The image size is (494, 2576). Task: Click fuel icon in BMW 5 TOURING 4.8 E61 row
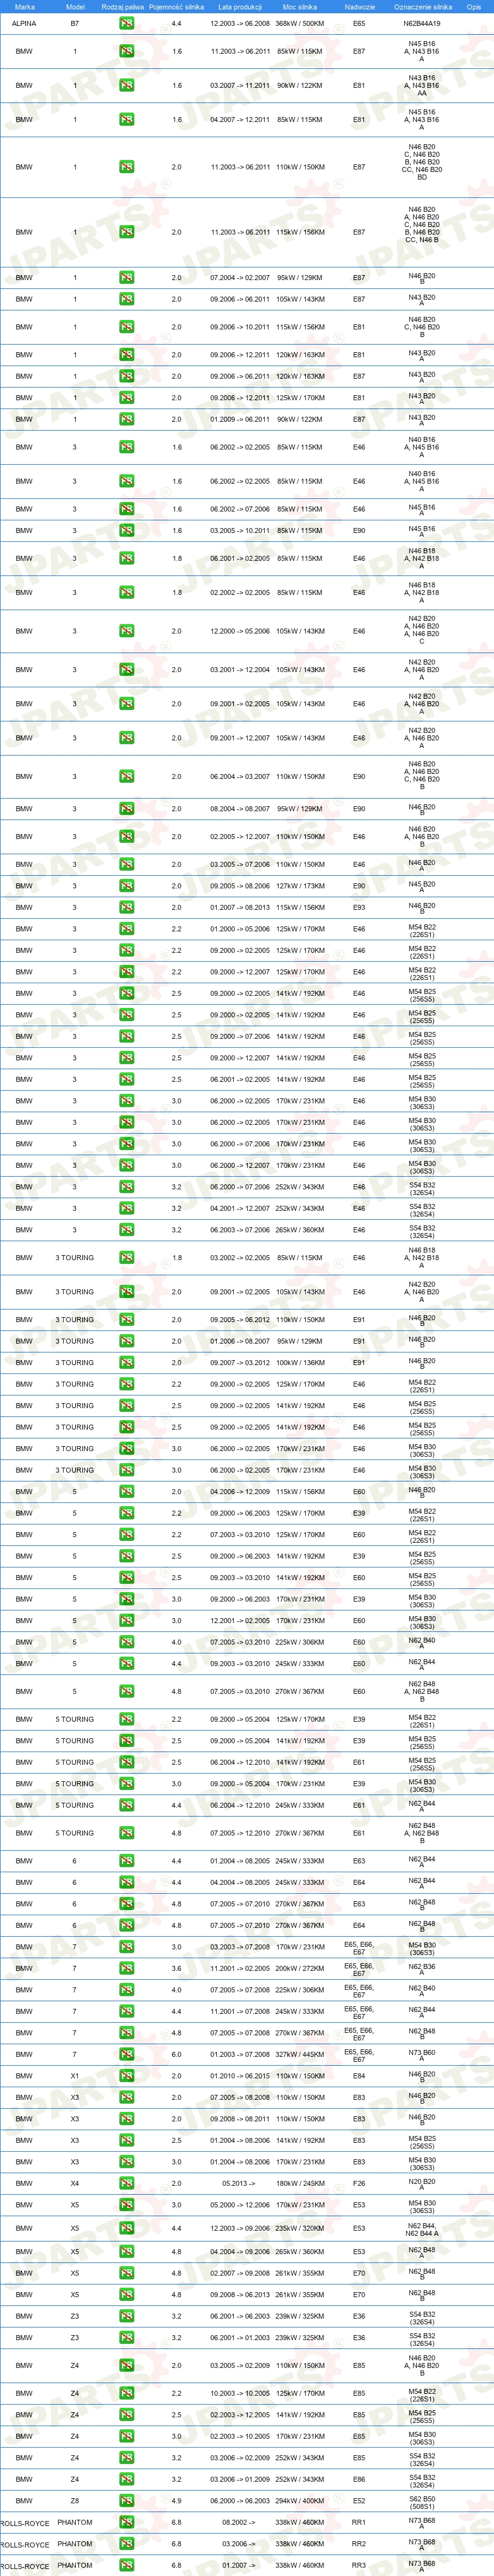pyautogui.click(x=126, y=1833)
